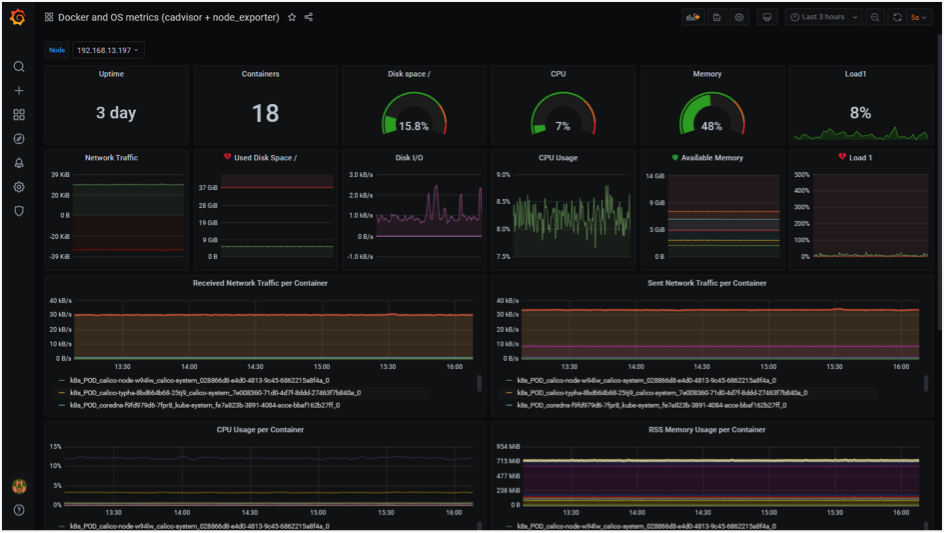Open the Containers panel title menu
The width and height of the screenshot is (944, 533).
pos(260,74)
